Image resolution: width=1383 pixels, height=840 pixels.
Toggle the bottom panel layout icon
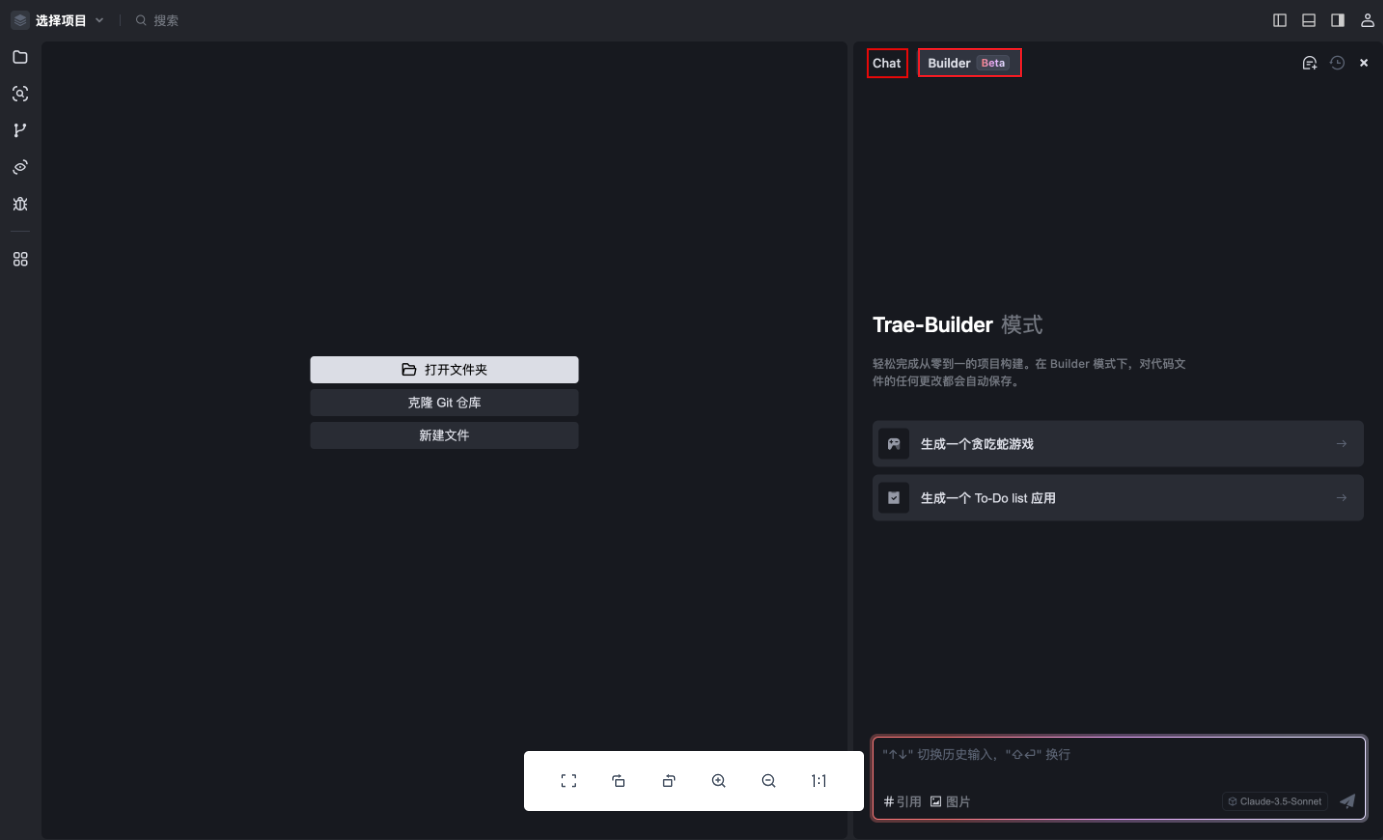[x=1308, y=20]
